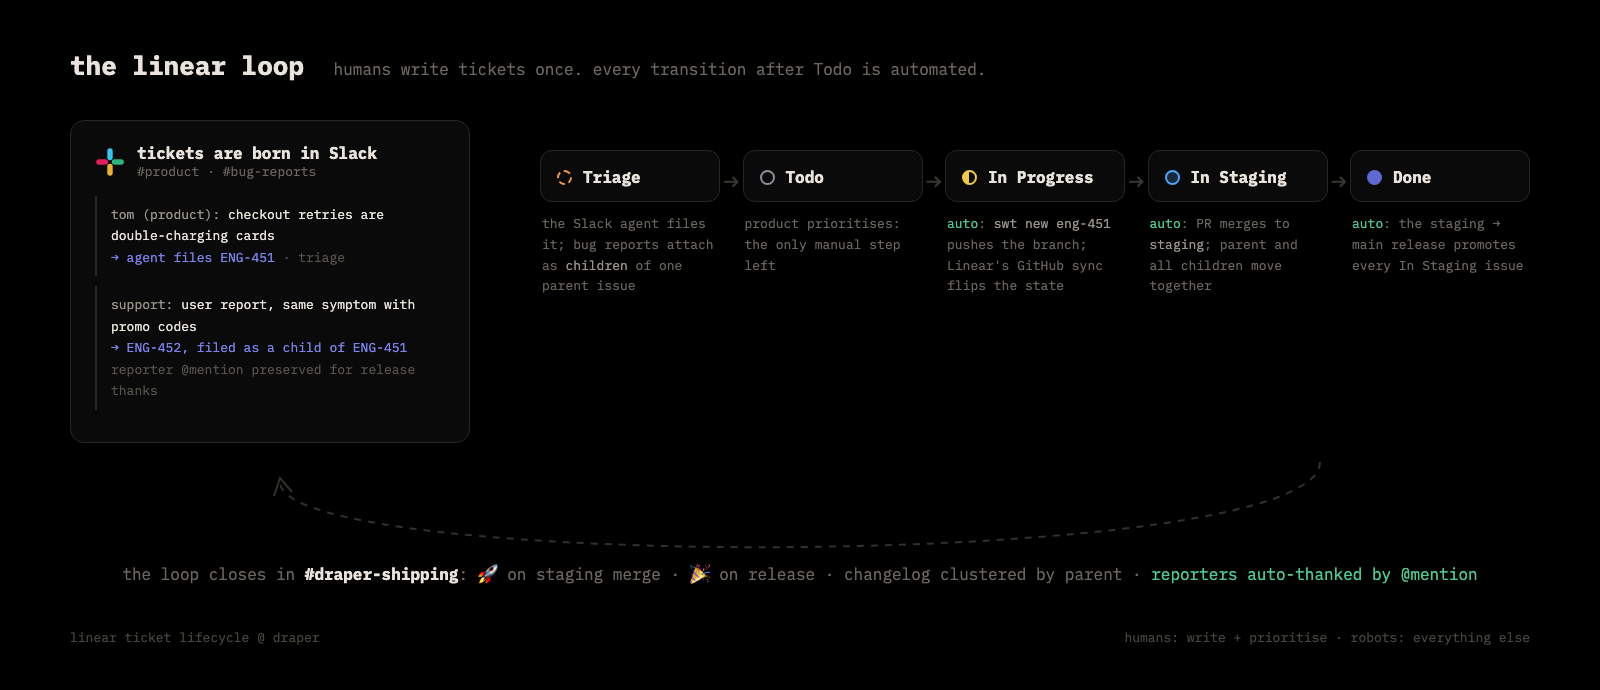The height and width of the screenshot is (690, 1600).
Task: Click the In Staging blue ring icon
Action: 1172,177
